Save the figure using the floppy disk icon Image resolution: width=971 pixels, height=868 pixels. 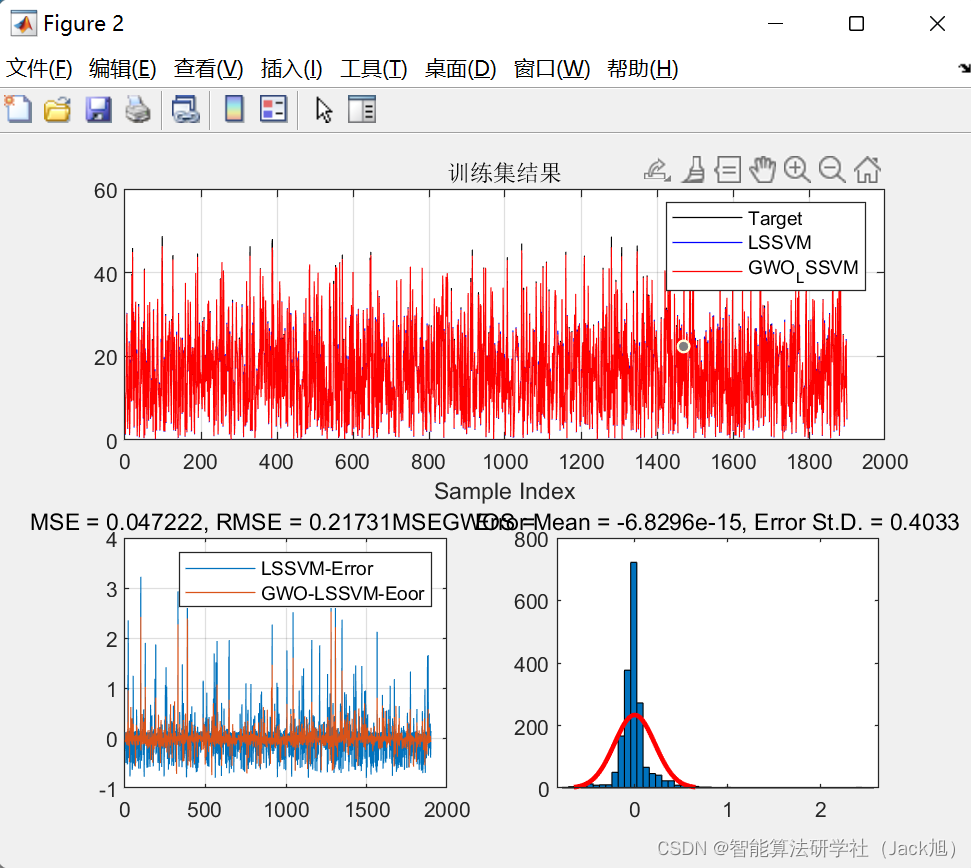pyautogui.click(x=98, y=109)
